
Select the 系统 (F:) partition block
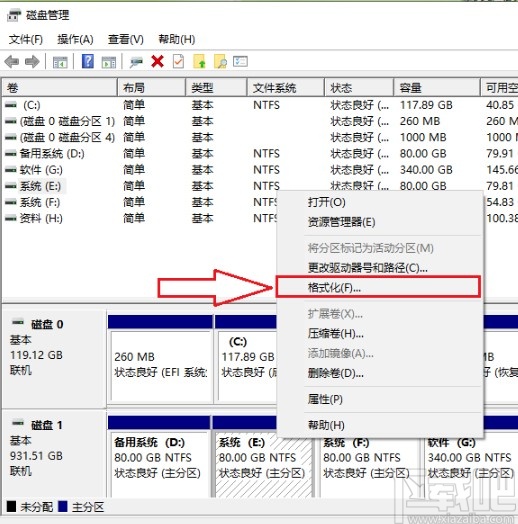(x=369, y=468)
